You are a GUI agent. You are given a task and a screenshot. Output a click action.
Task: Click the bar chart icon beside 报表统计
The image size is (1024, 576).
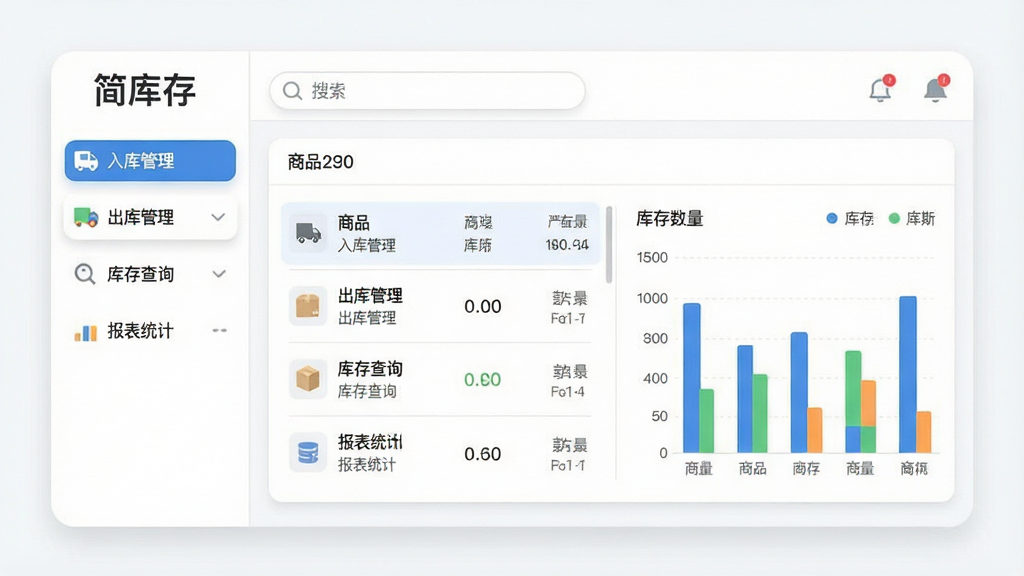click(x=86, y=332)
